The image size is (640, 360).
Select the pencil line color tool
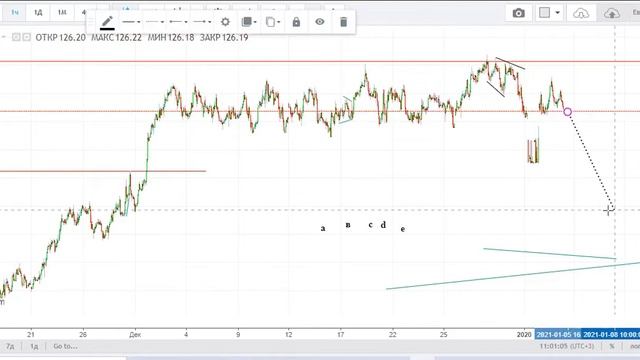point(107,22)
